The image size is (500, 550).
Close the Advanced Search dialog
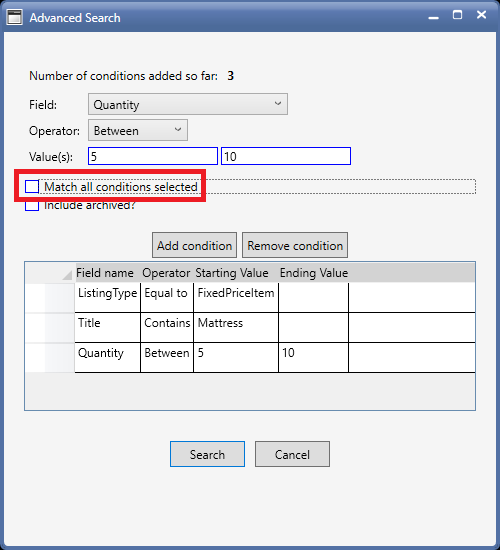click(x=481, y=15)
